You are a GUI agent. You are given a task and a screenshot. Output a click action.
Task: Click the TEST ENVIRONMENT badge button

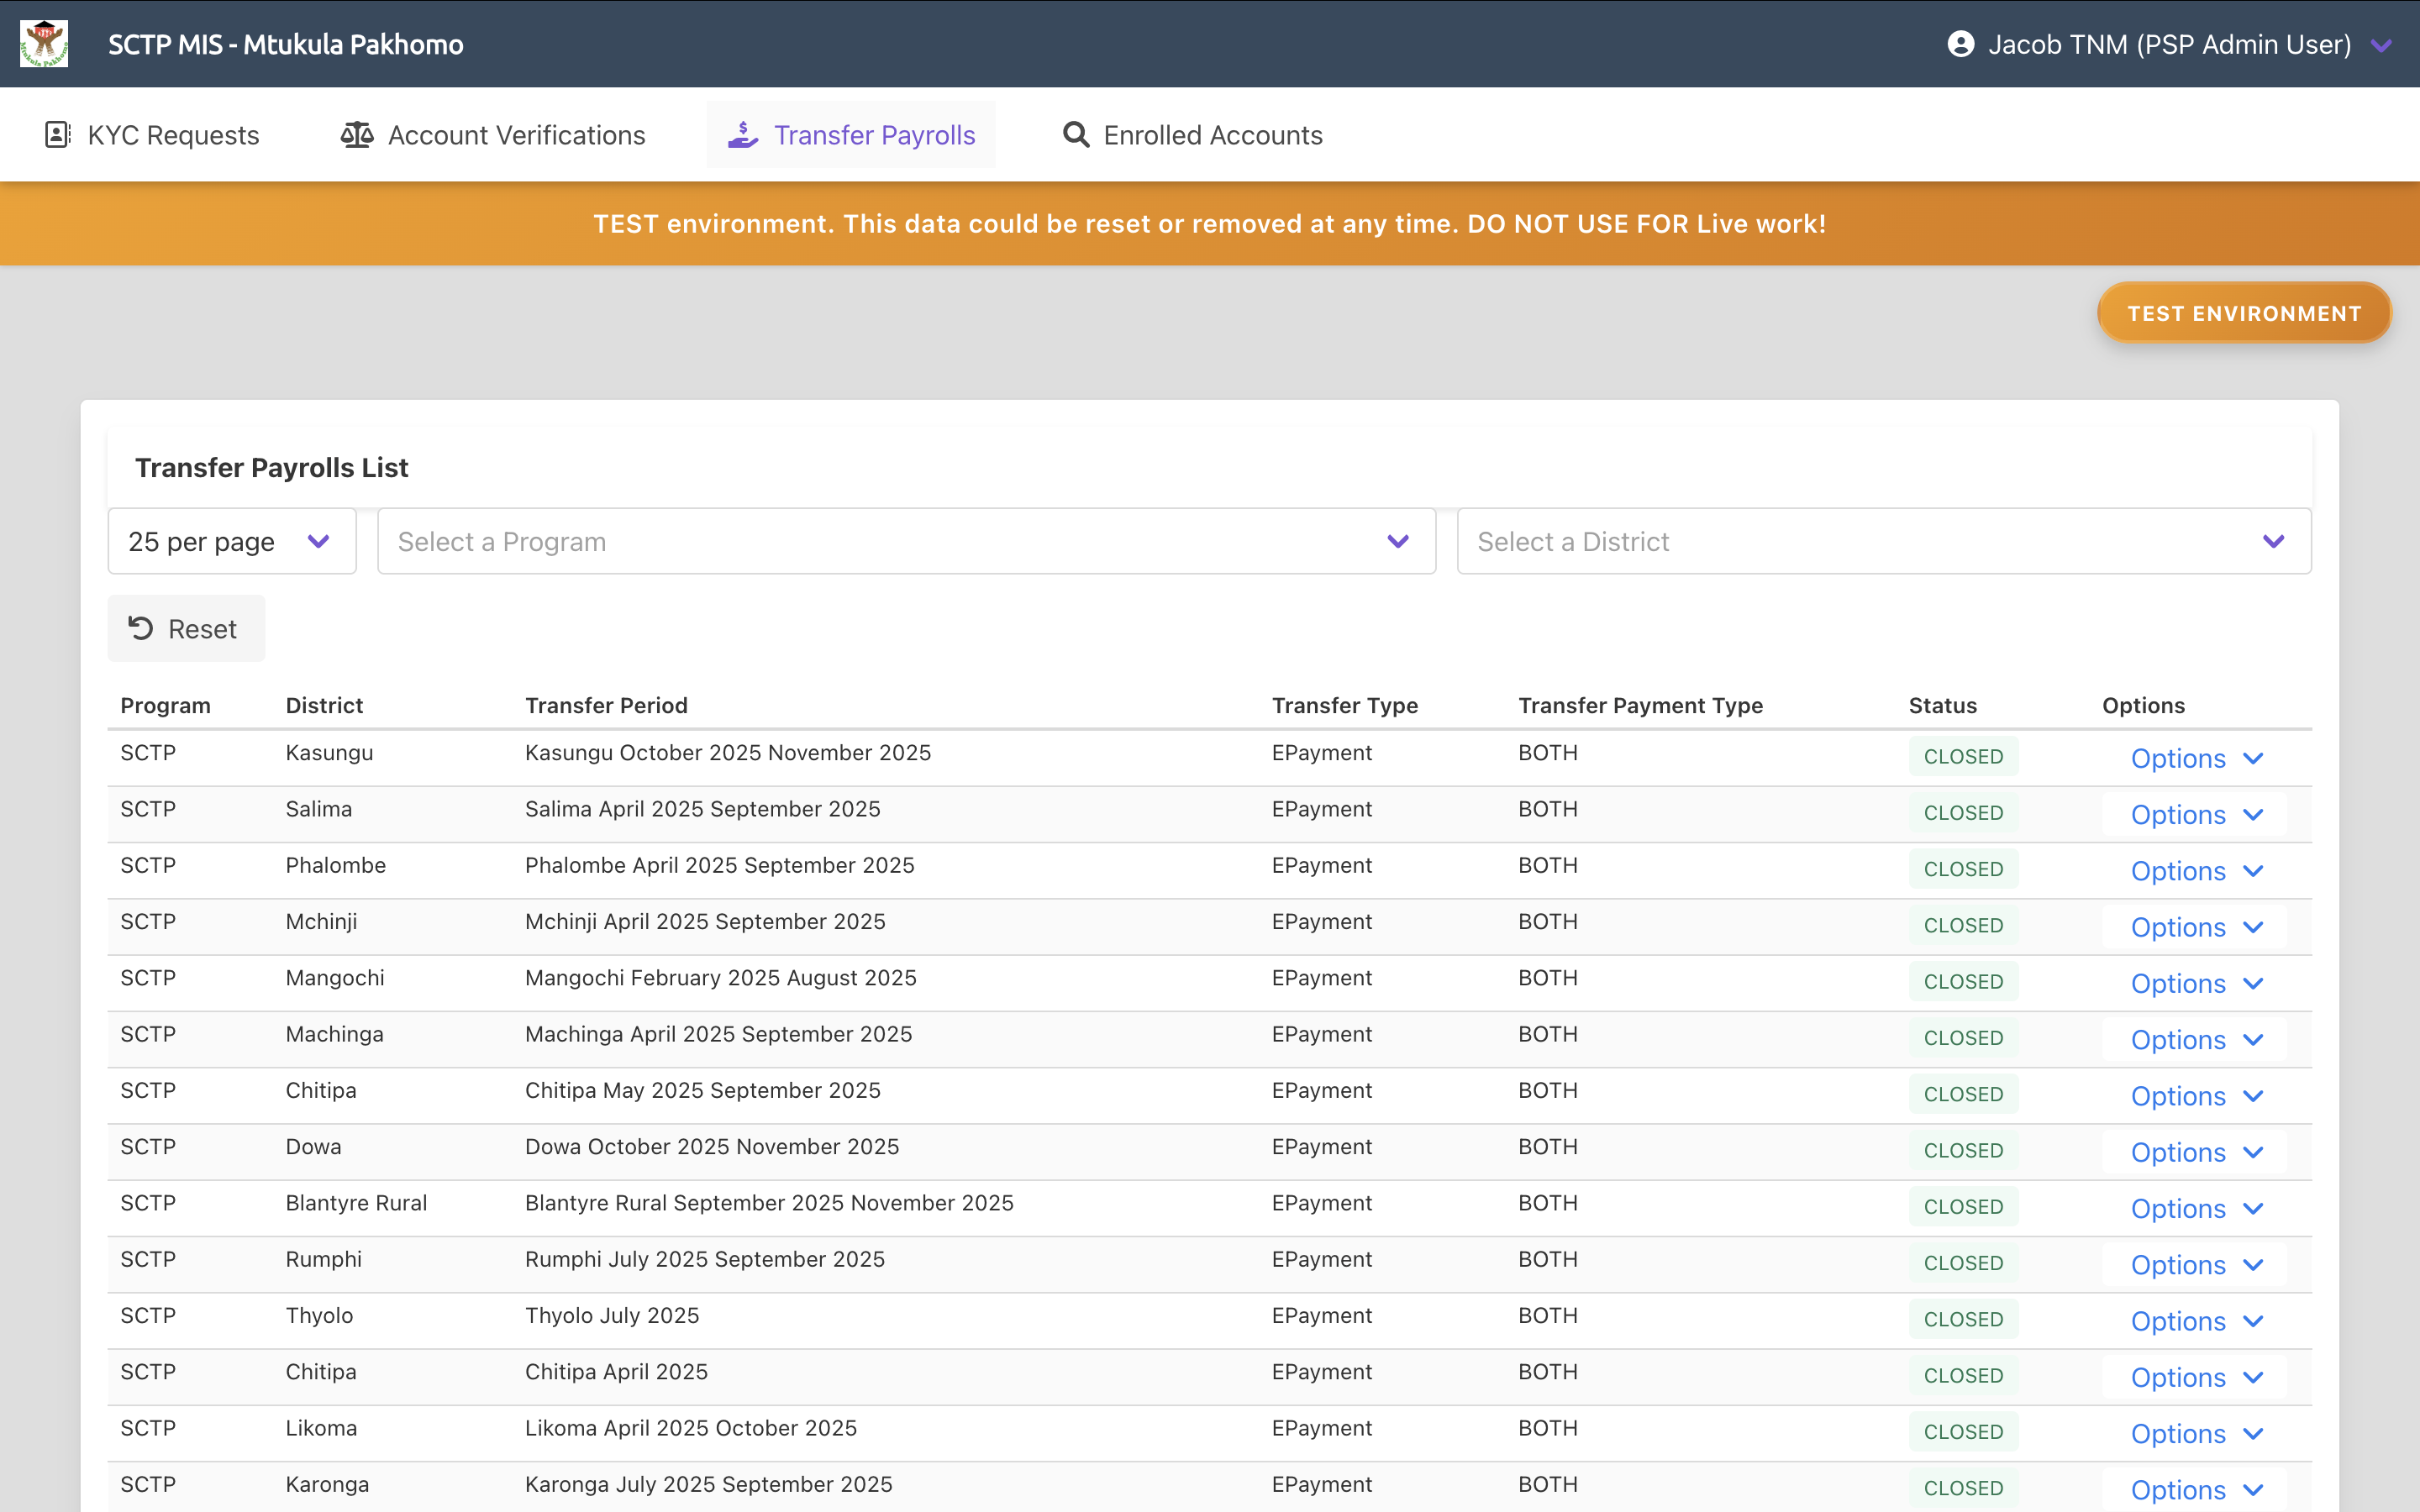click(2244, 313)
